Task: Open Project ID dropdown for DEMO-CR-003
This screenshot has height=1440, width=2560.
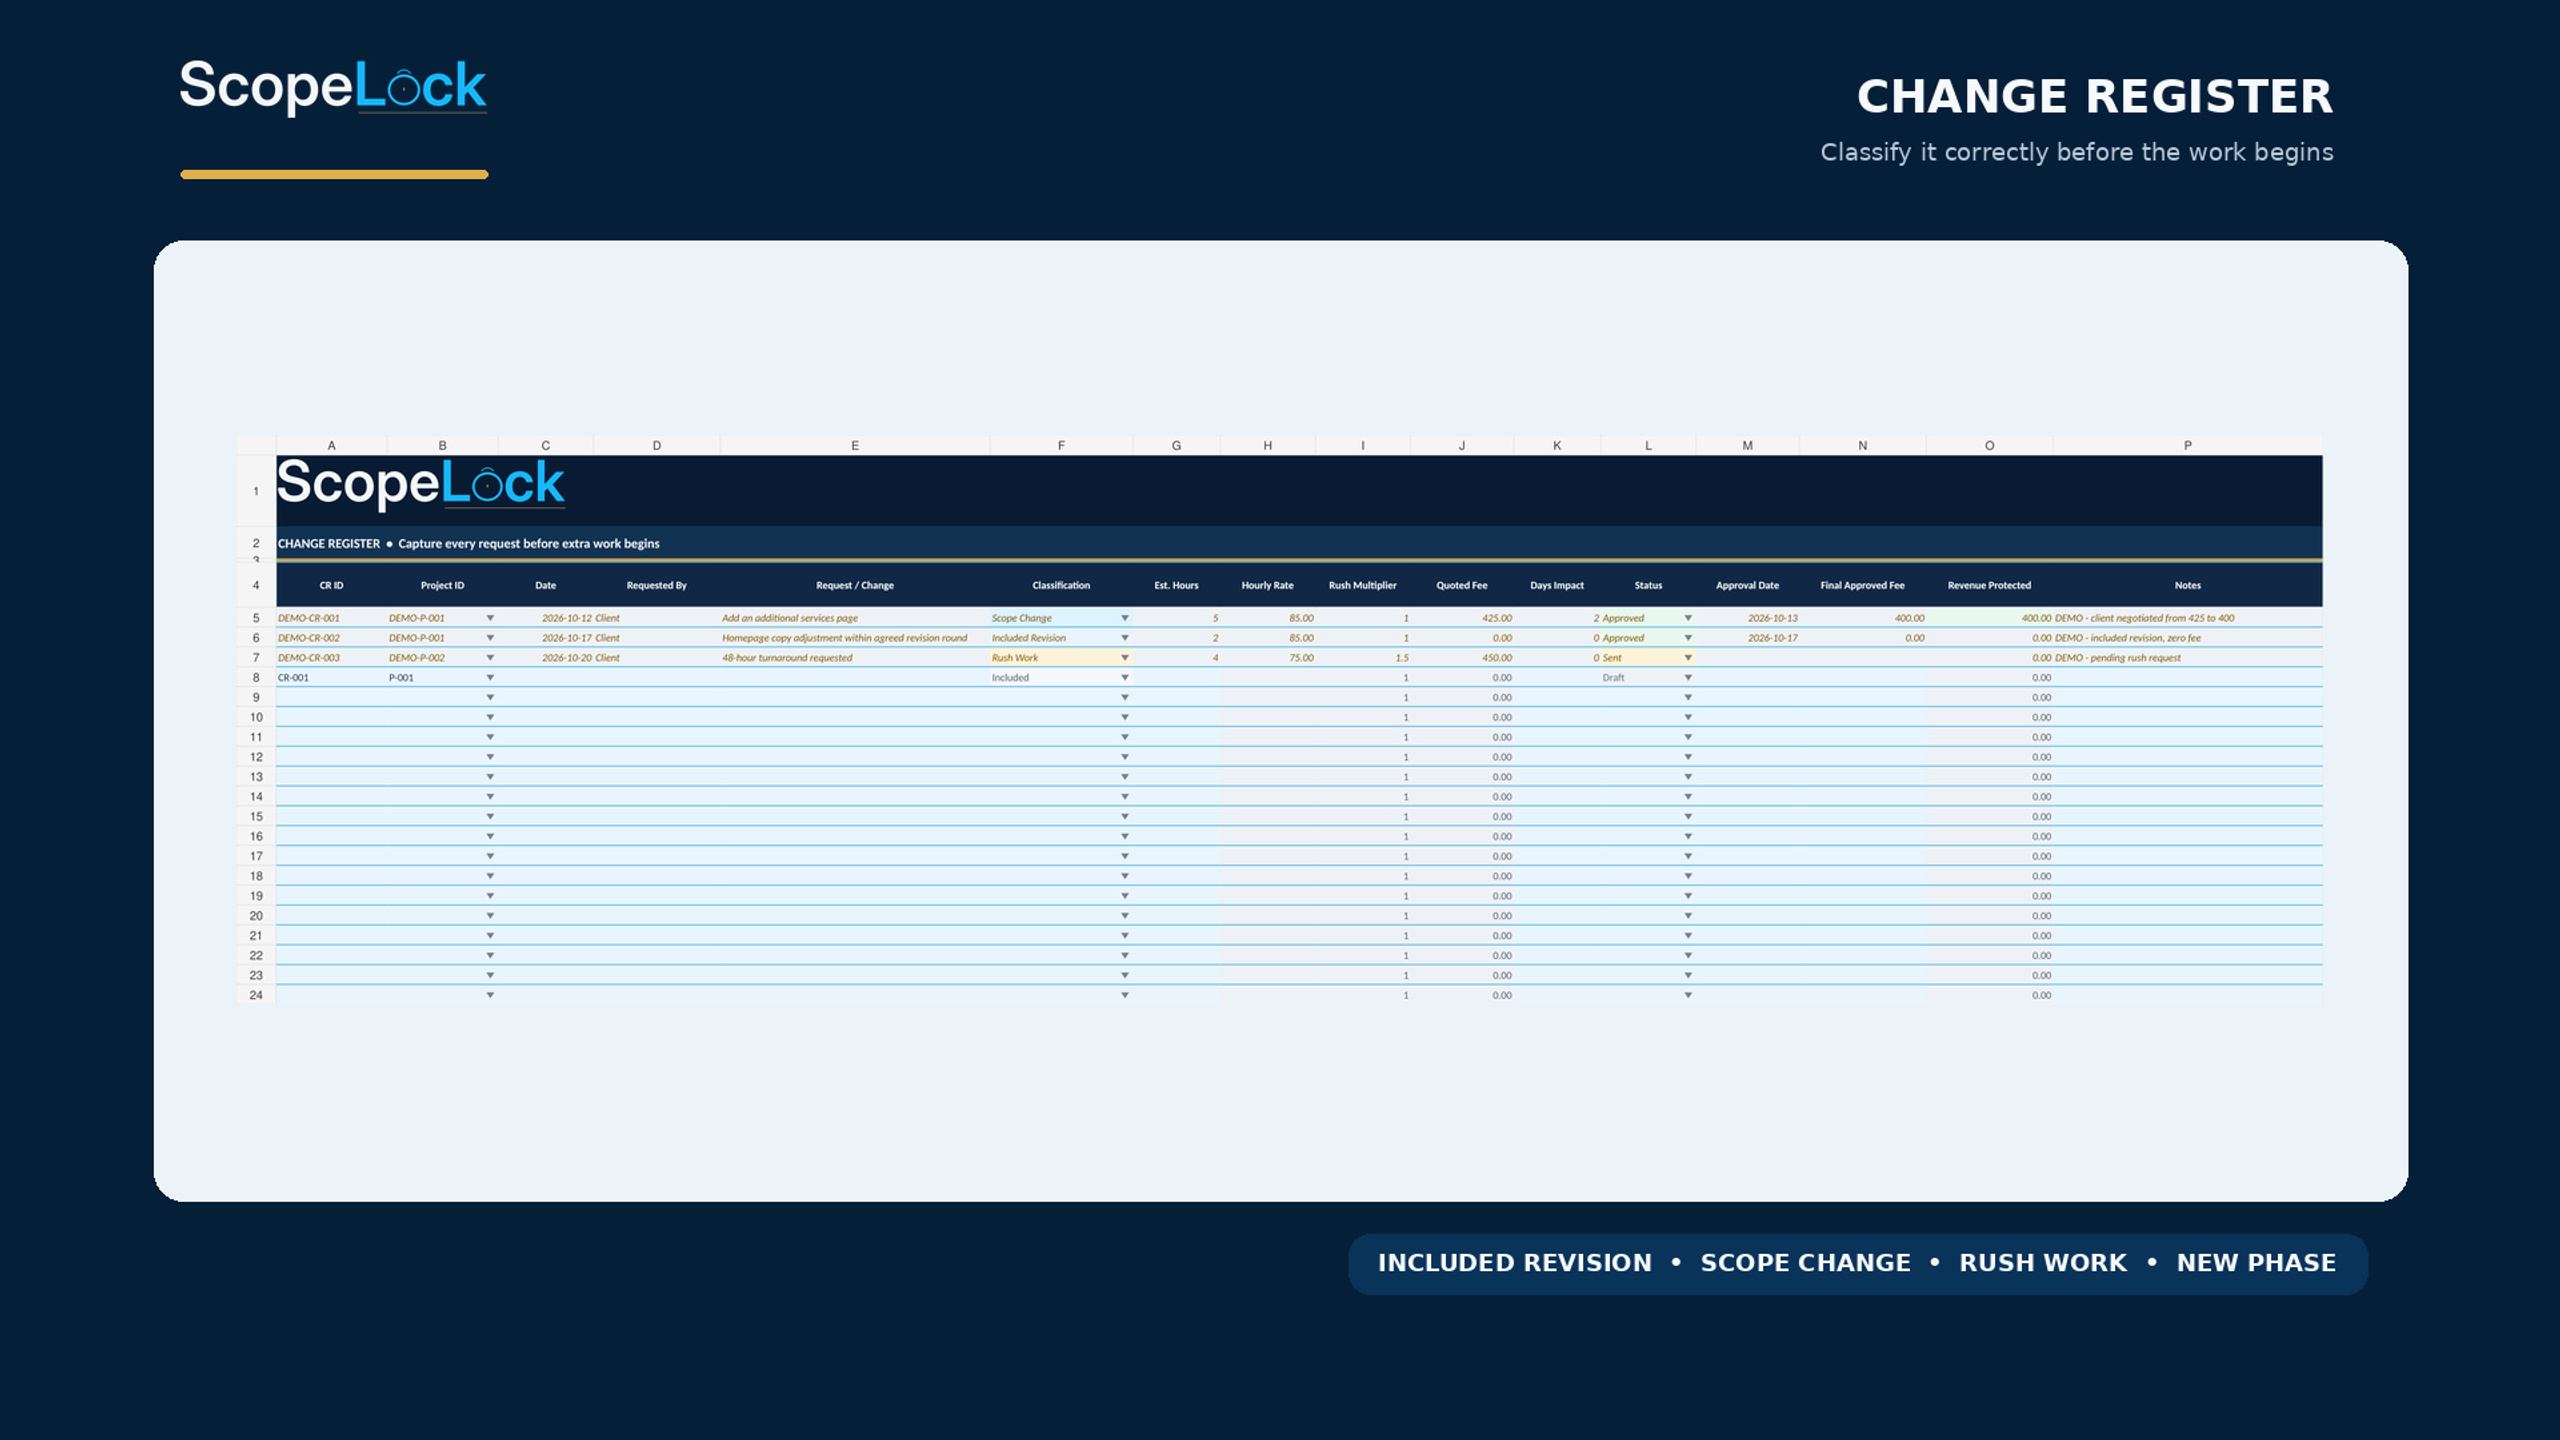Action: 490,658
